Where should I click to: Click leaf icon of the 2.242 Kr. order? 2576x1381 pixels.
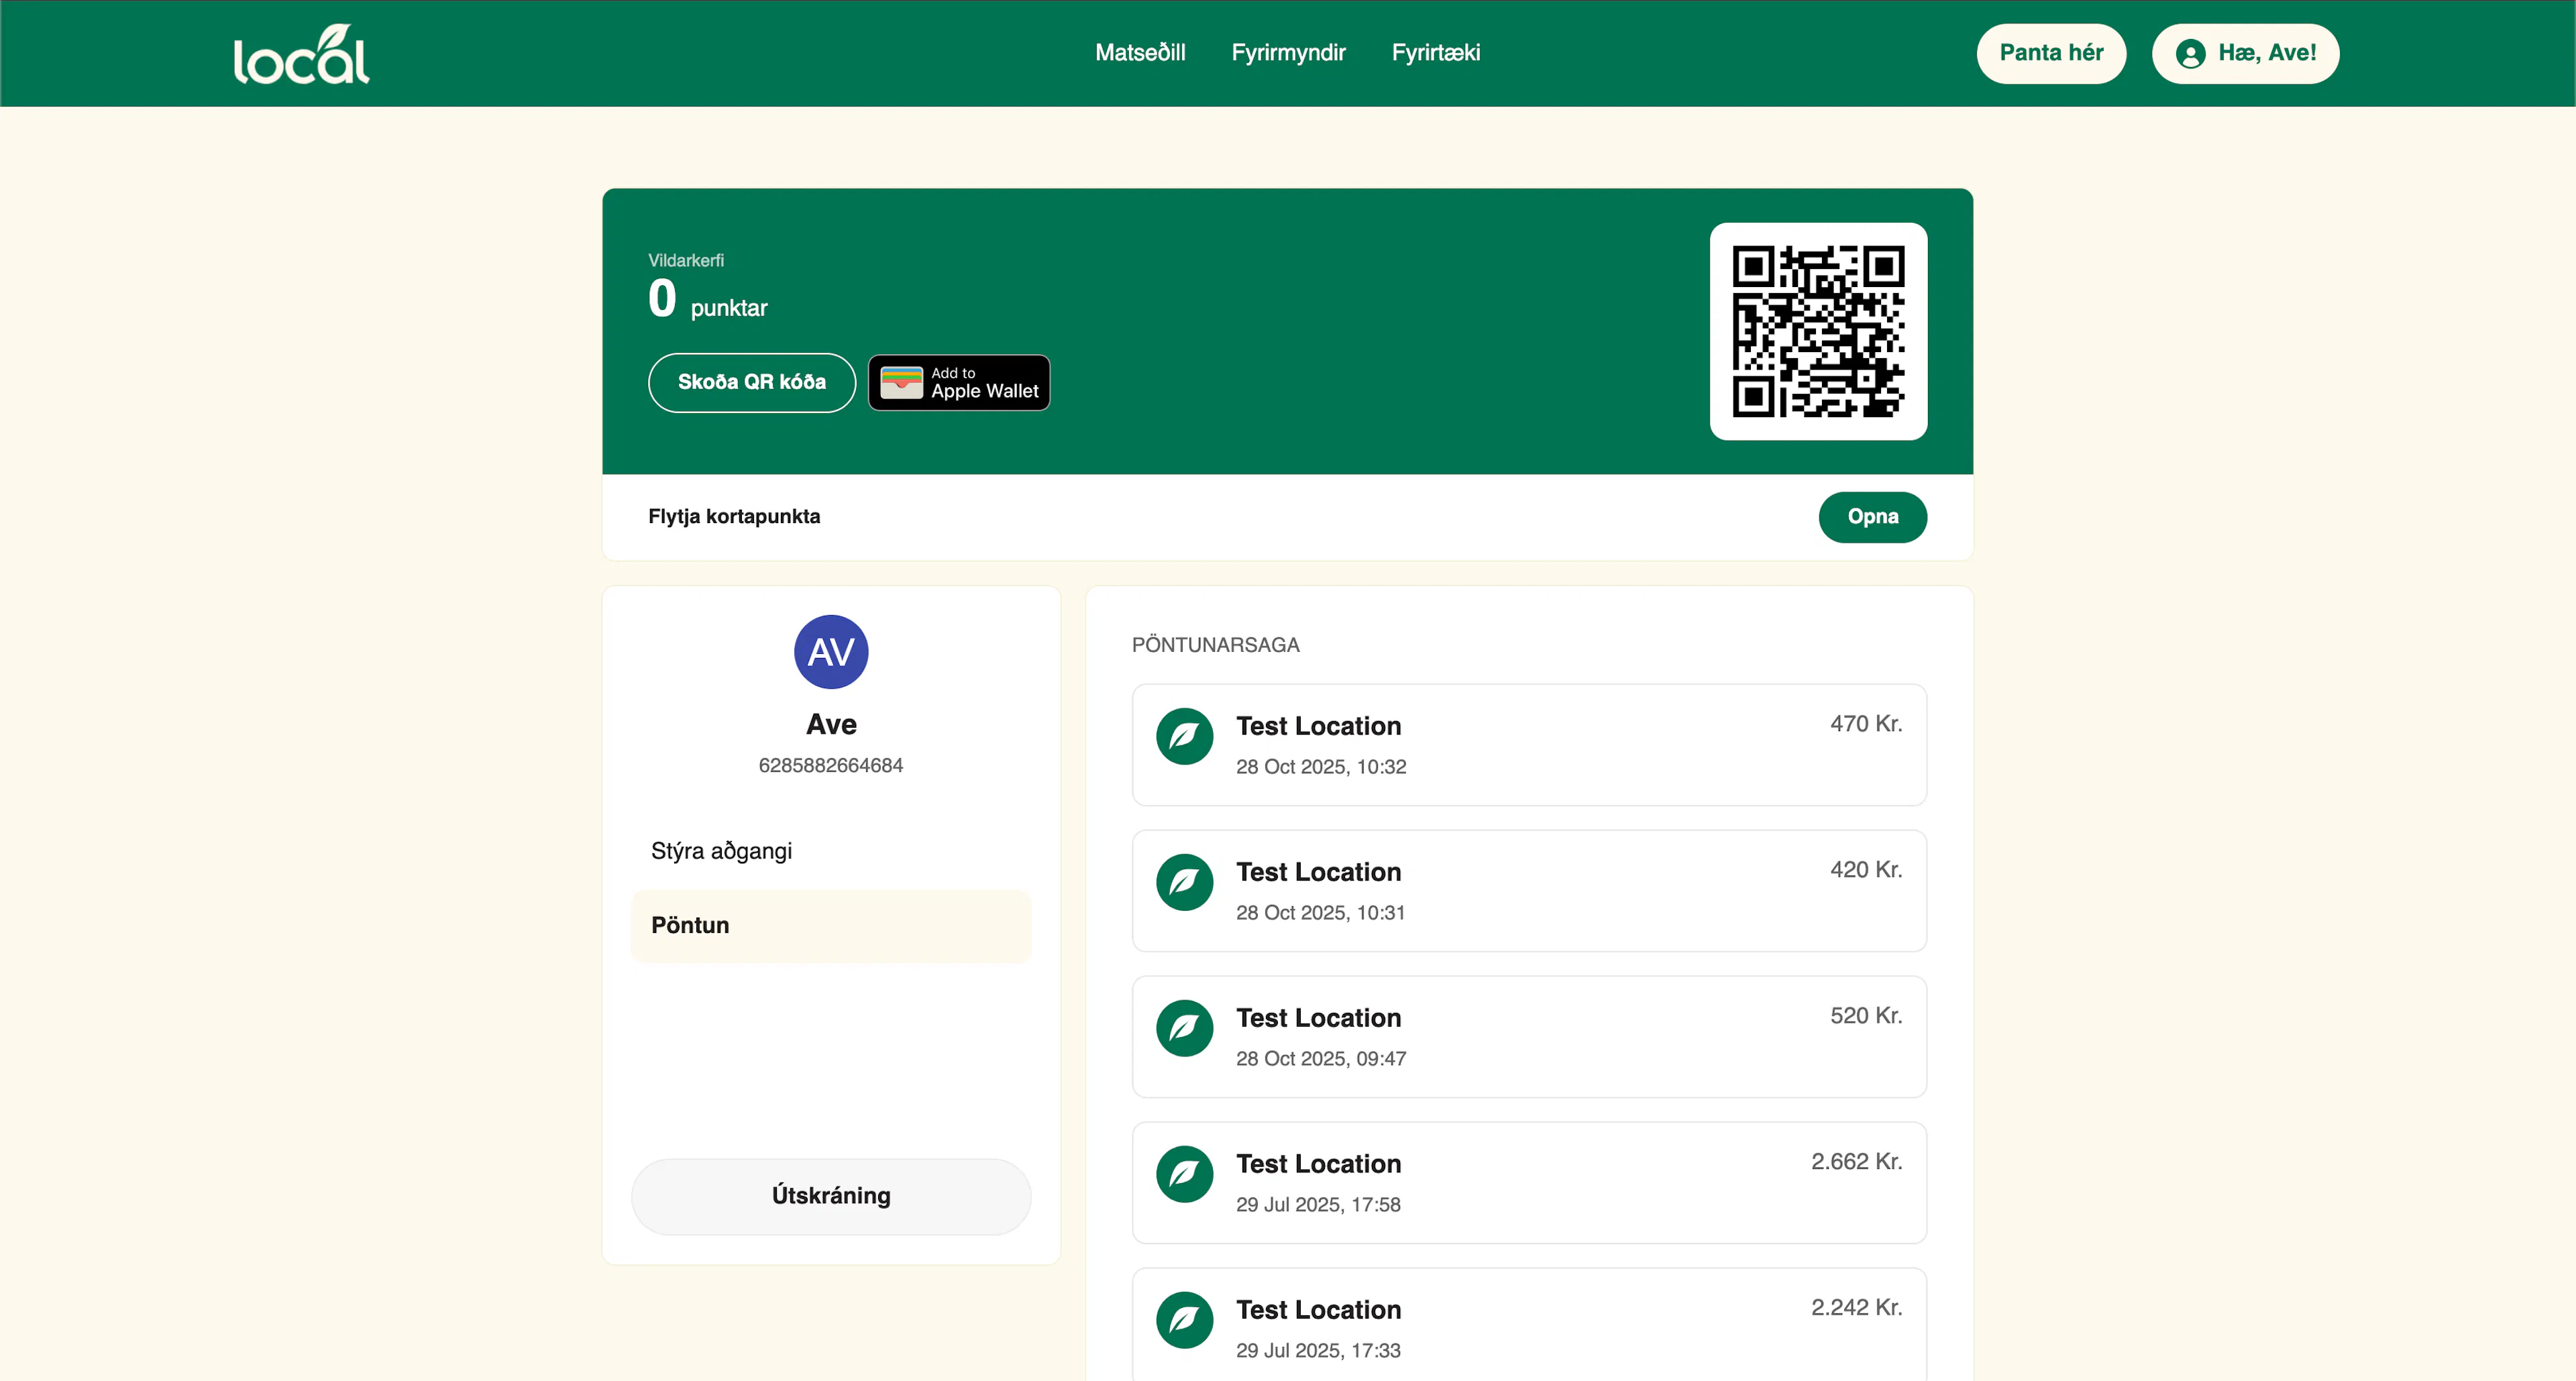(1184, 1321)
